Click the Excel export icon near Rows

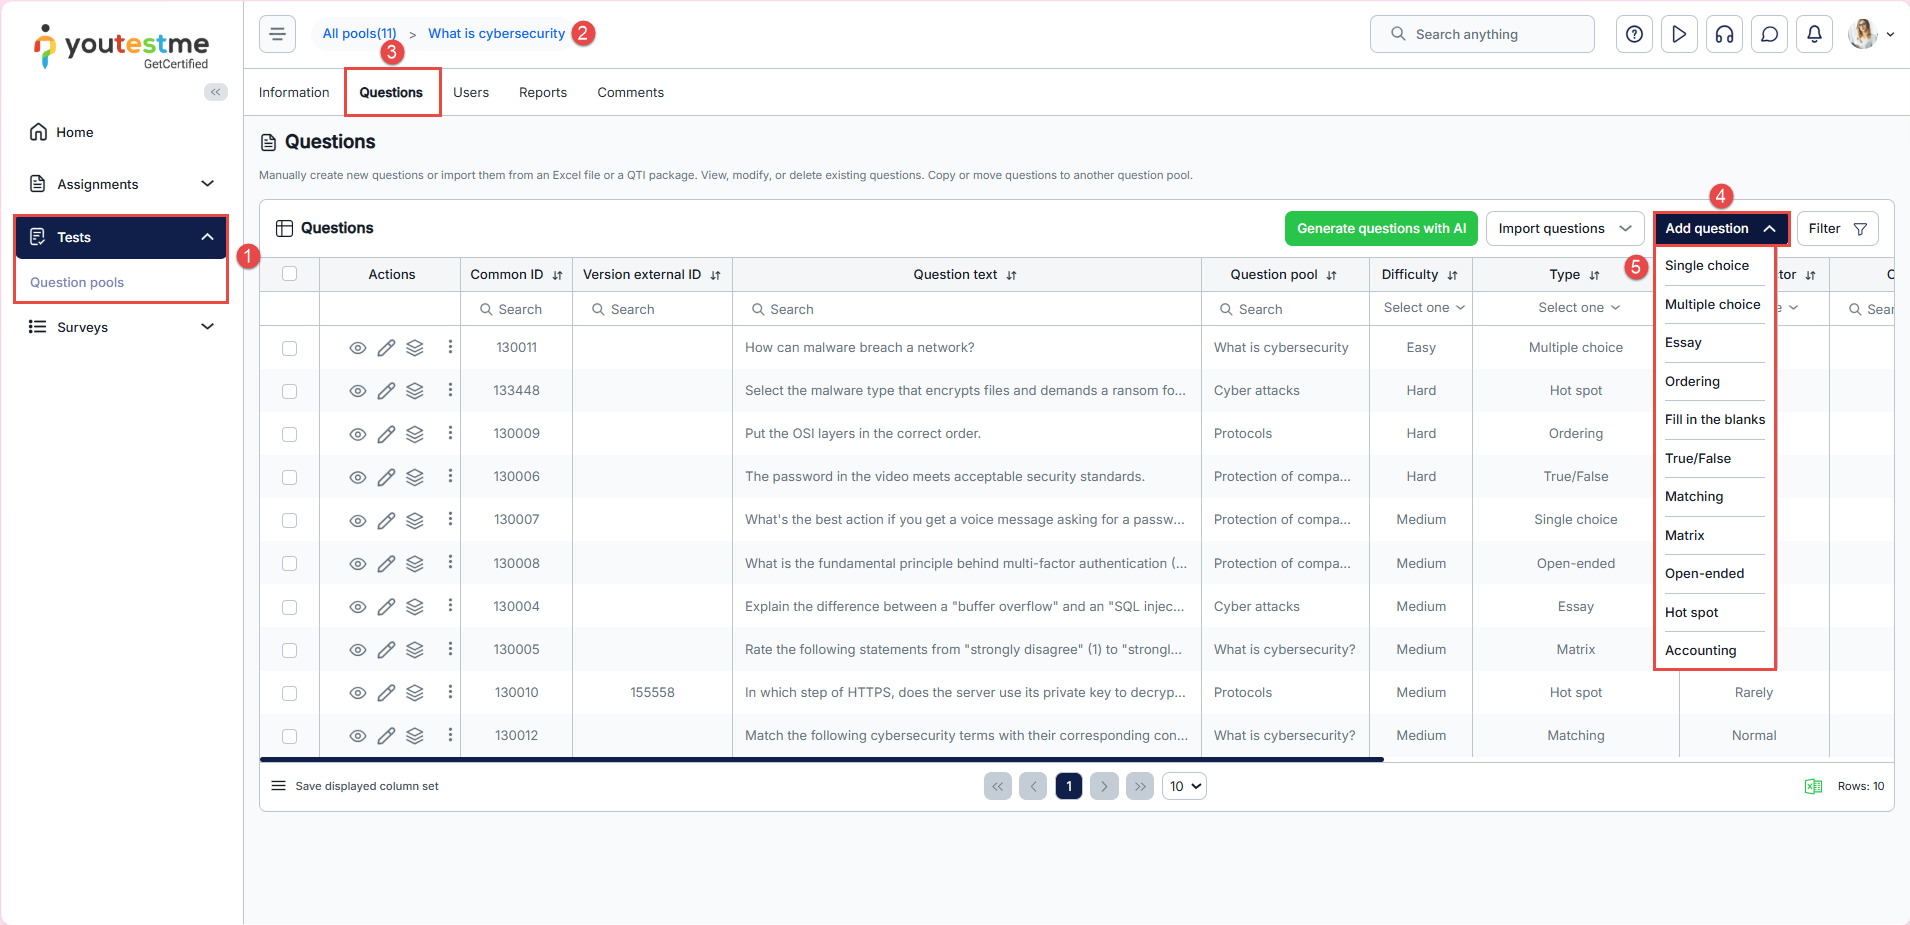pyautogui.click(x=1813, y=786)
